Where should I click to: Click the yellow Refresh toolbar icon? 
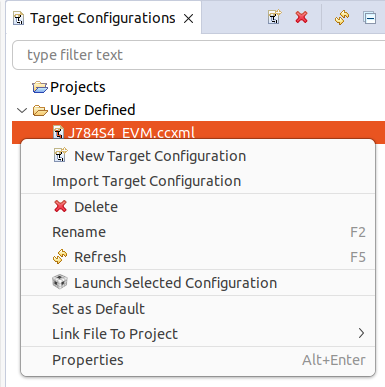pyautogui.click(x=342, y=17)
